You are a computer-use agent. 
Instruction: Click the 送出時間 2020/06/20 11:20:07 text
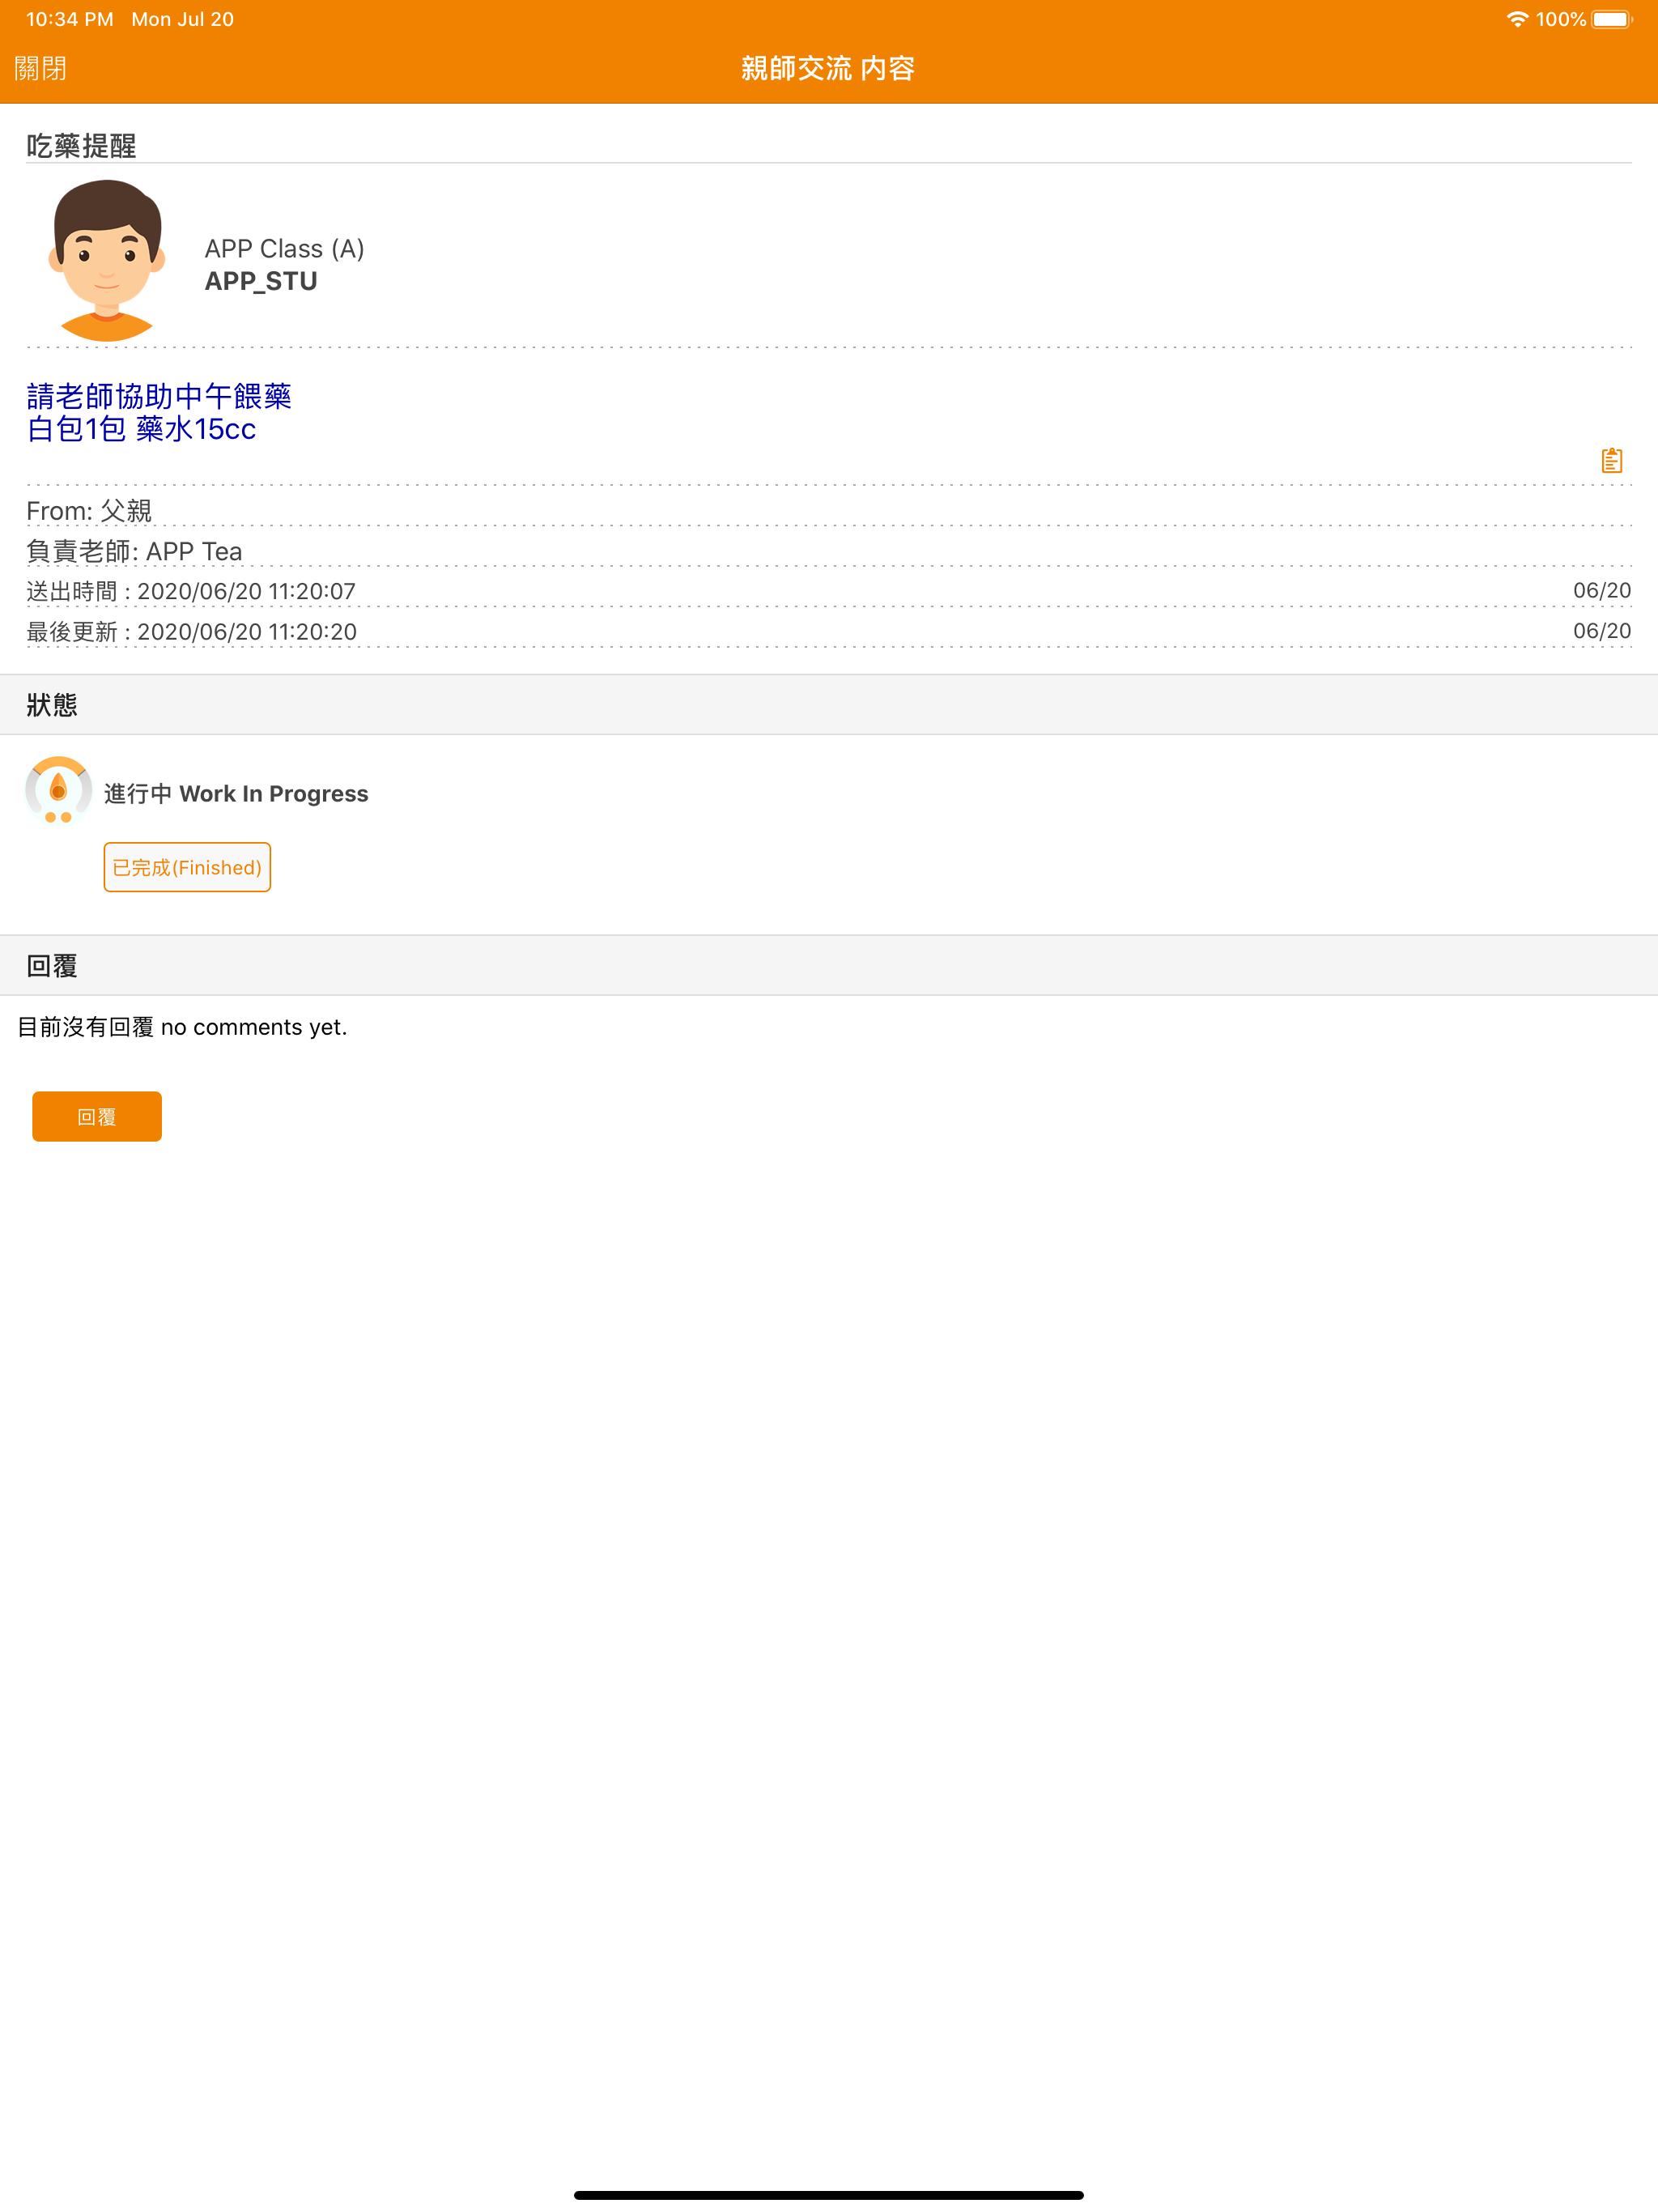coord(191,591)
